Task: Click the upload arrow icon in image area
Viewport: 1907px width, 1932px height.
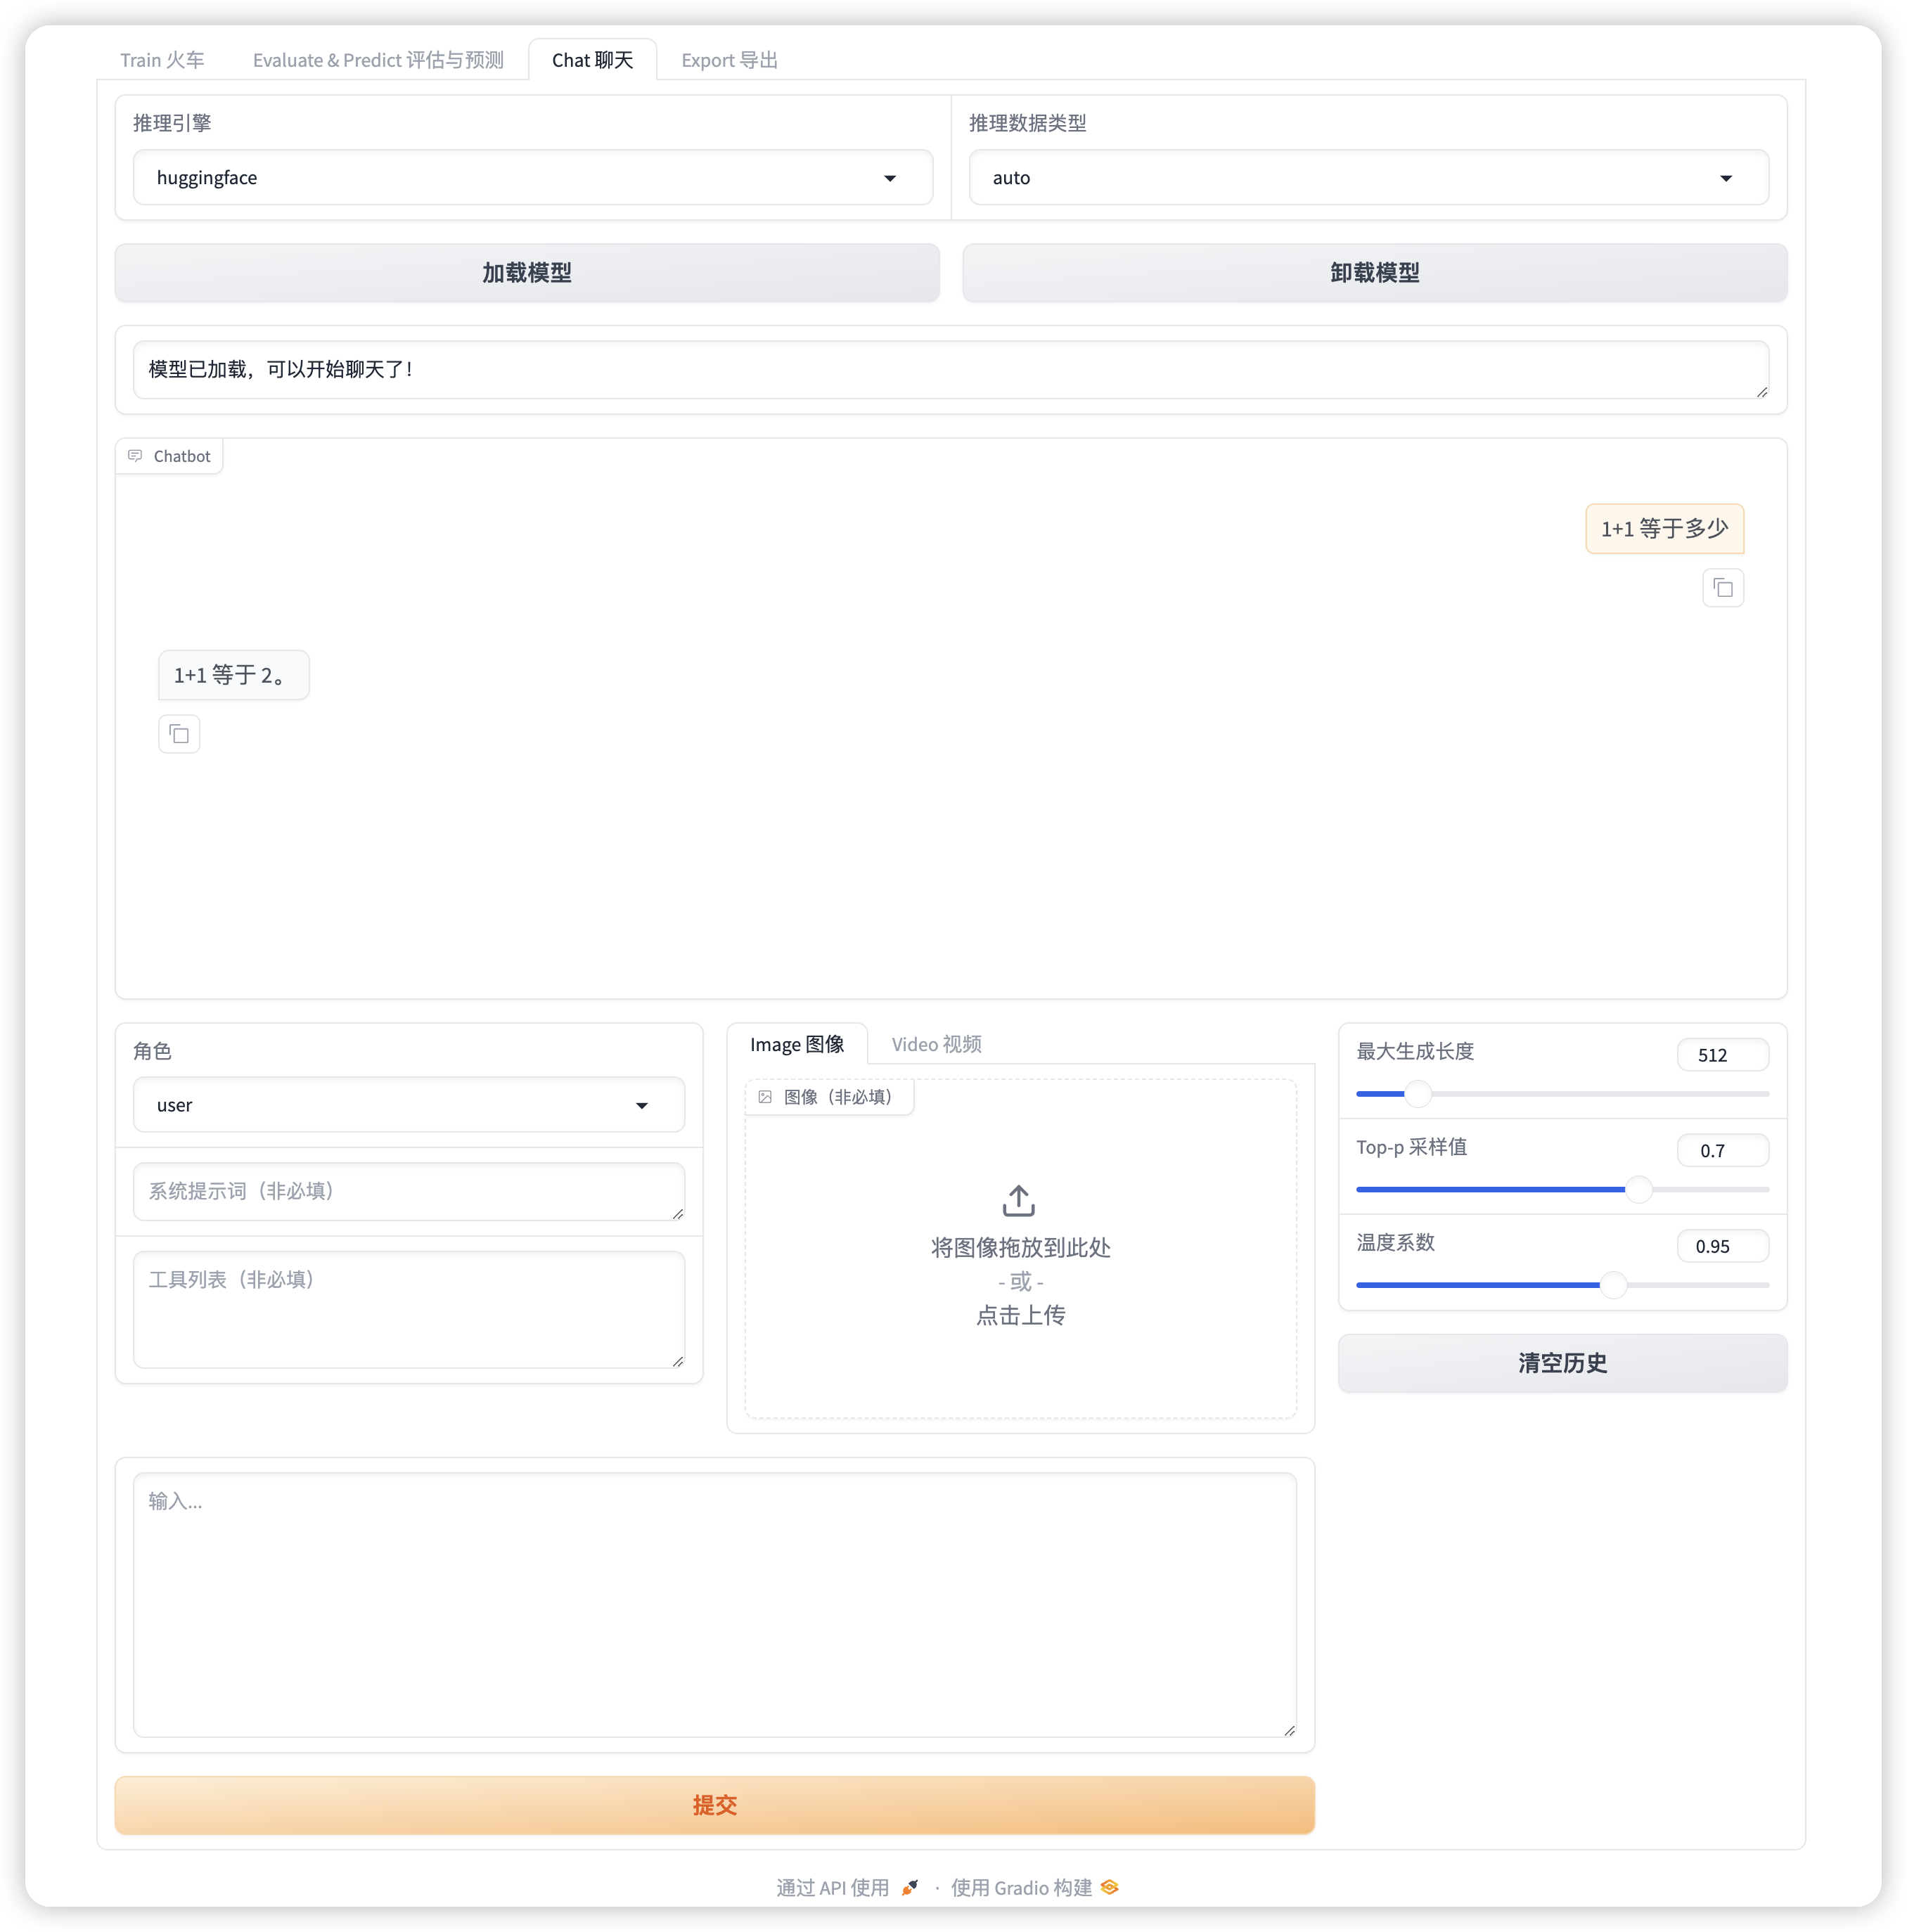Action: 1020,1201
